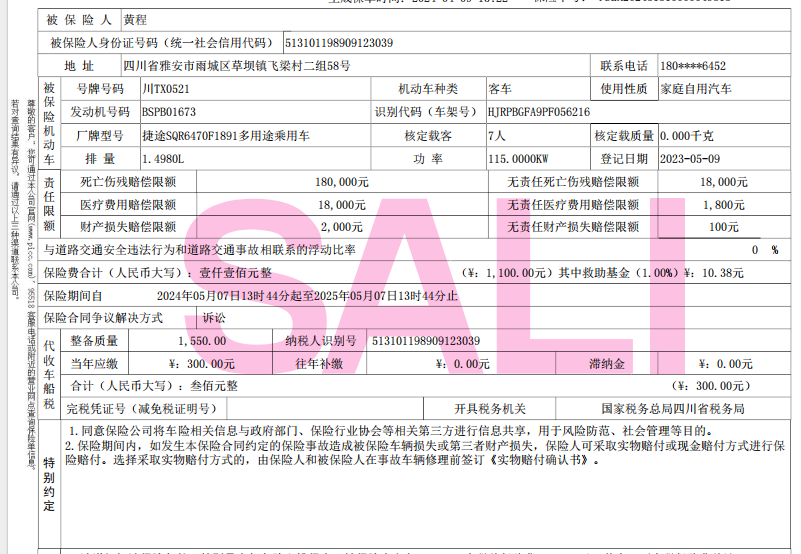Screen dimensions: 801x554
Task: Click the 180,000元 death disability limit
Action: 342,181
